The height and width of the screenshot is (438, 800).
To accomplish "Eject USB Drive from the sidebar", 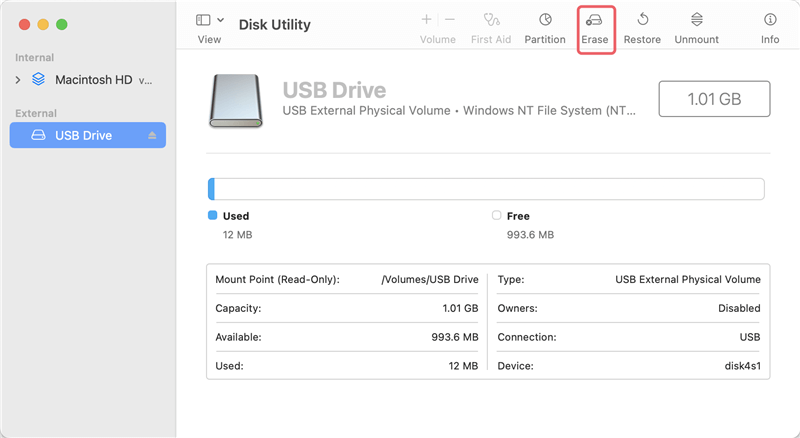I will (x=153, y=135).
